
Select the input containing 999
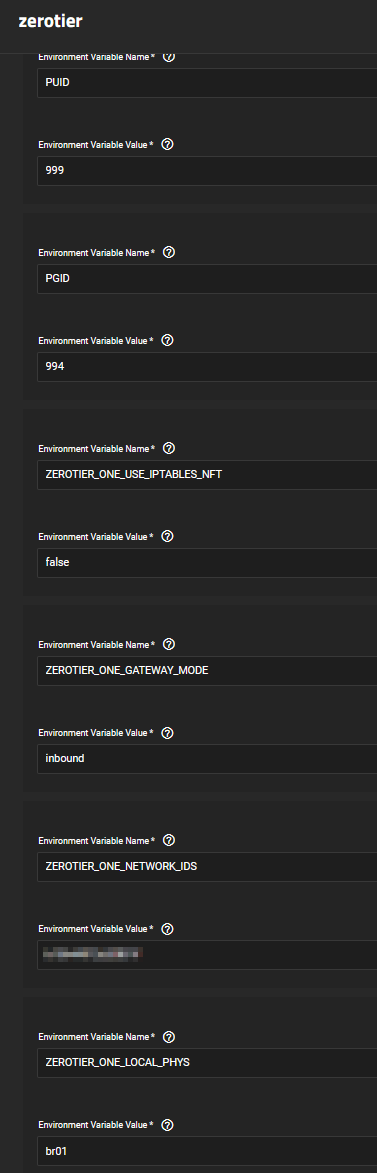pos(207,171)
